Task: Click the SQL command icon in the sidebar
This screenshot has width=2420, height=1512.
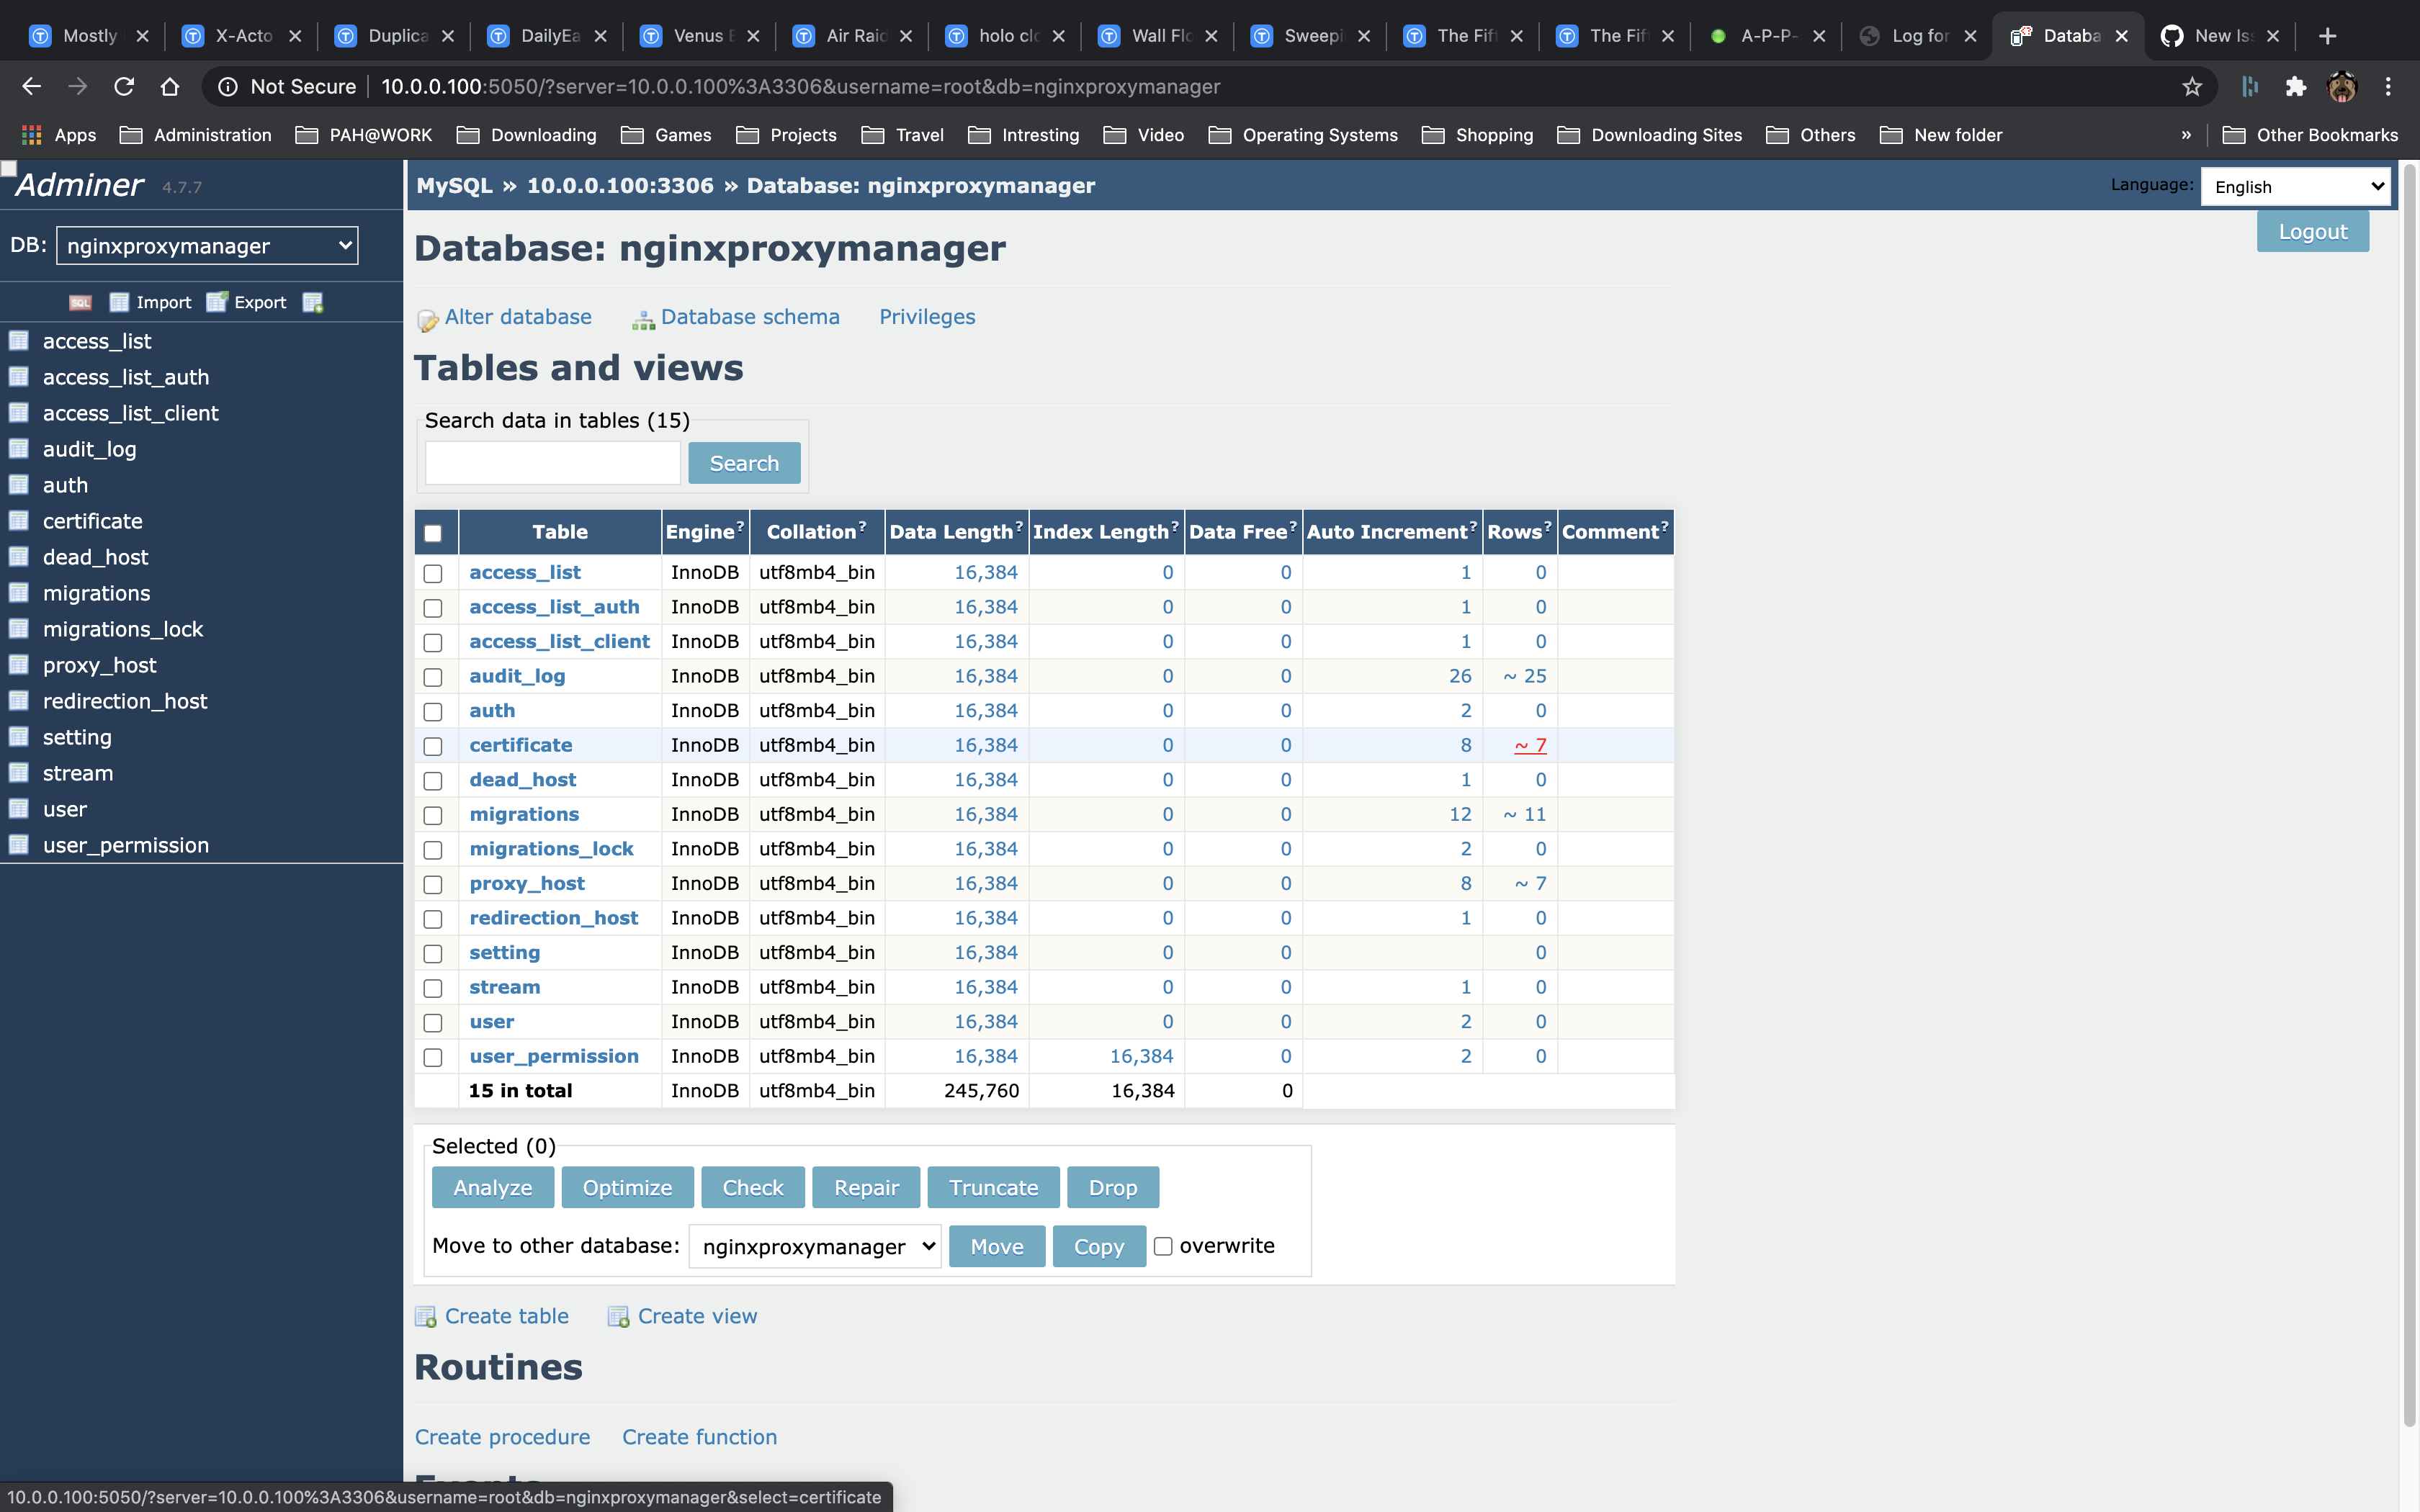Action: click(80, 302)
